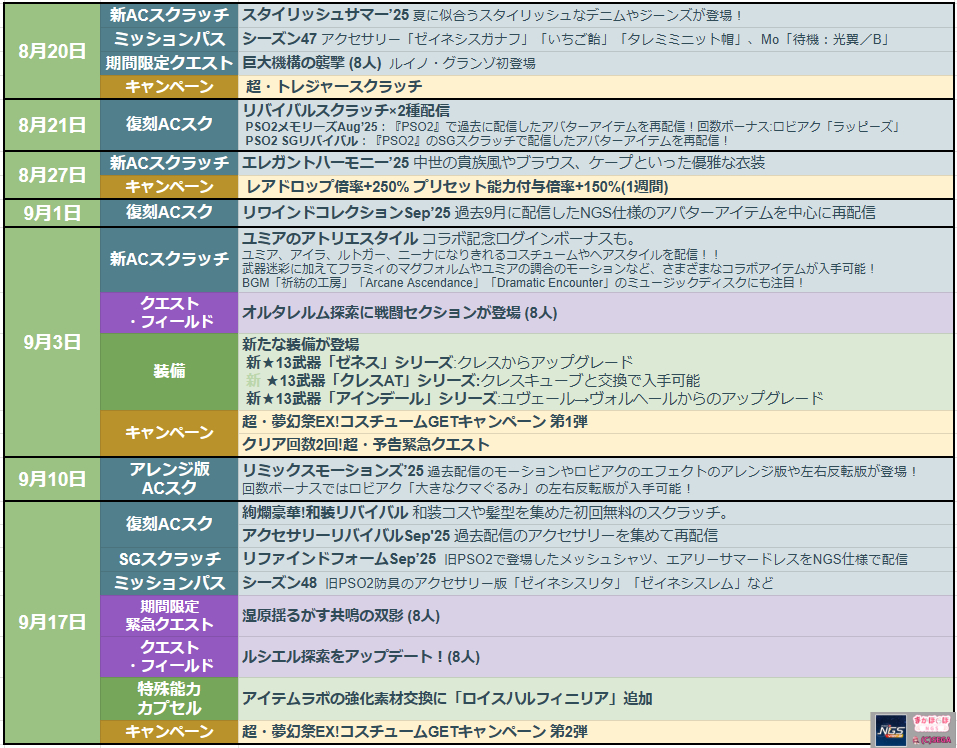Select "超・トレジャースクラッチ" campaign text
The height and width of the screenshot is (748, 957).
334,87
